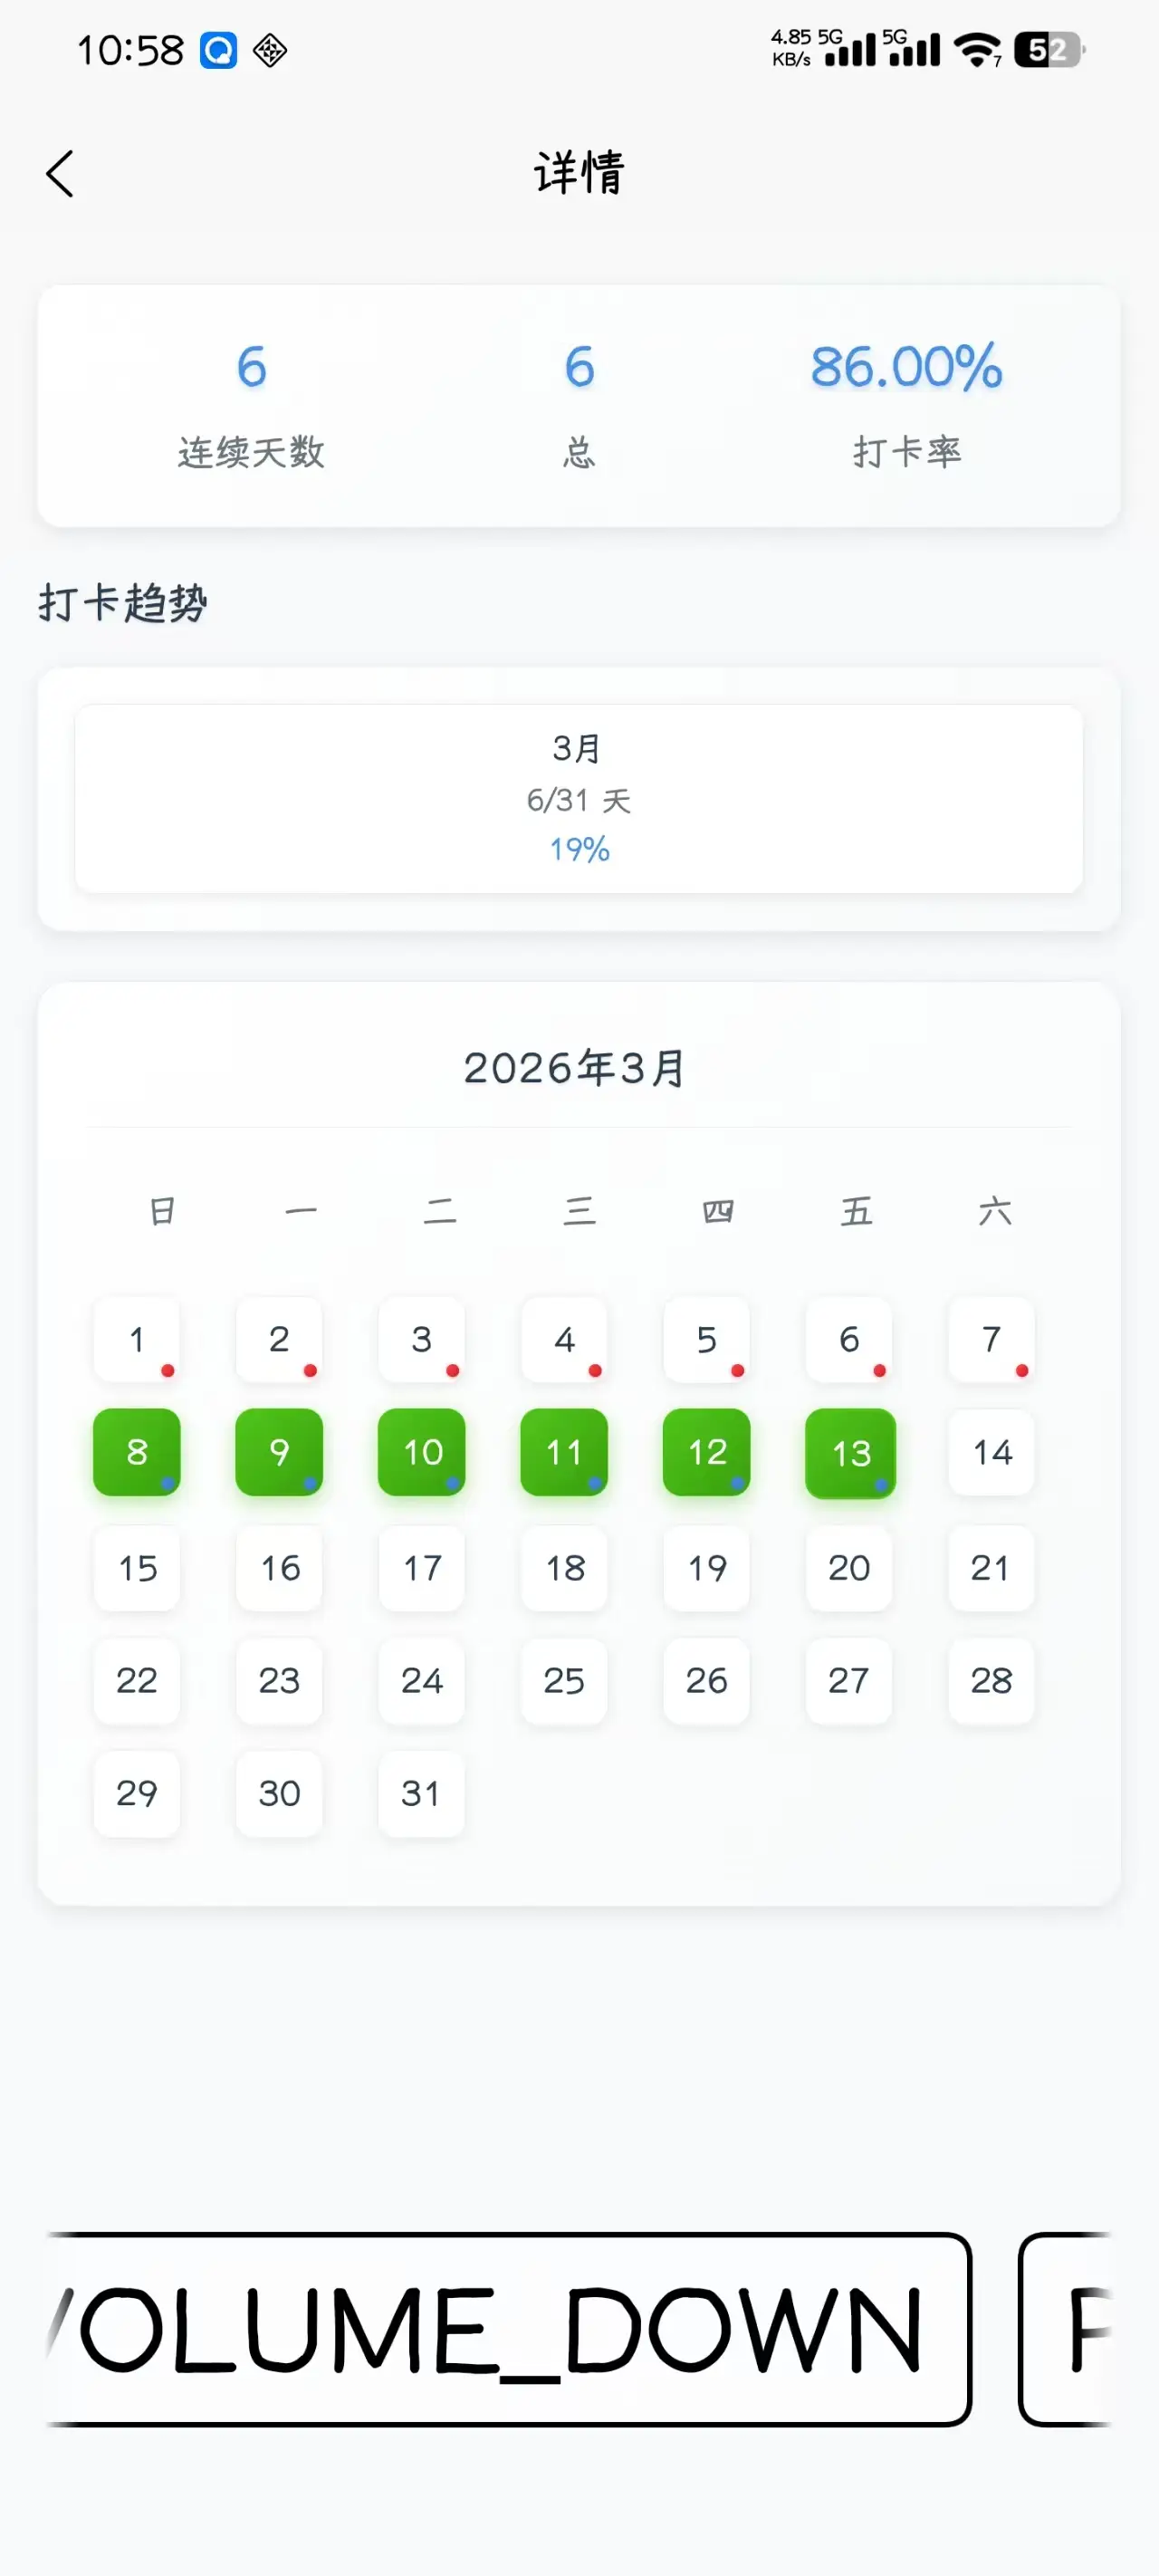Select missed day March 1
The image size is (1159, 2576).
pyautogui.click(x=137, y=1340)
